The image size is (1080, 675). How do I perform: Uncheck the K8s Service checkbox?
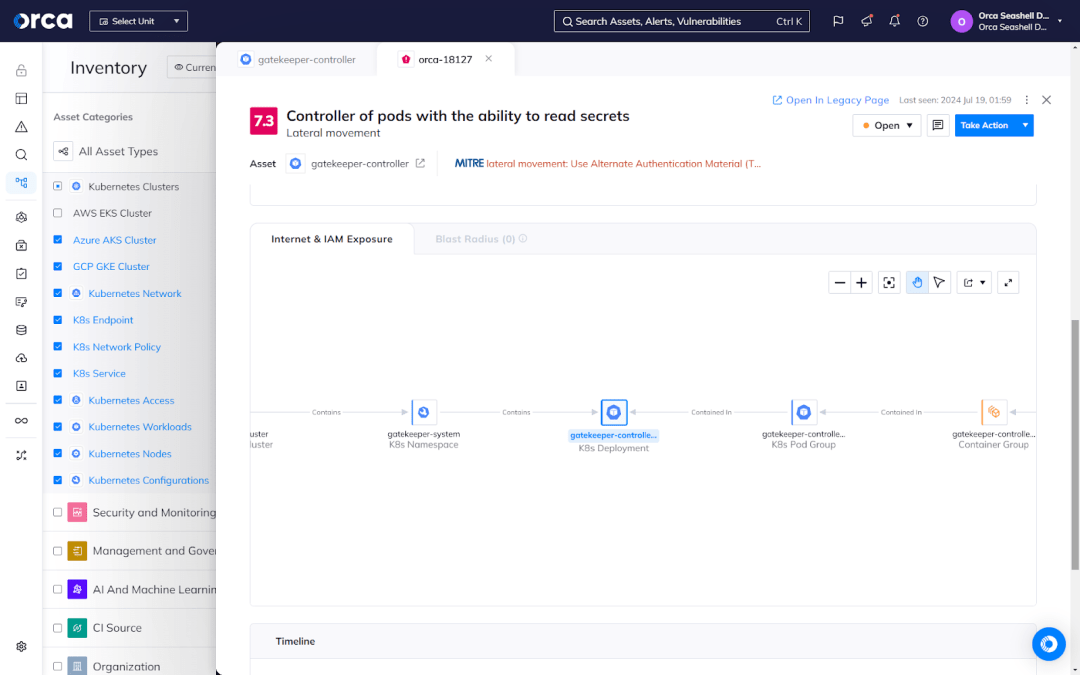coord(58,373)
